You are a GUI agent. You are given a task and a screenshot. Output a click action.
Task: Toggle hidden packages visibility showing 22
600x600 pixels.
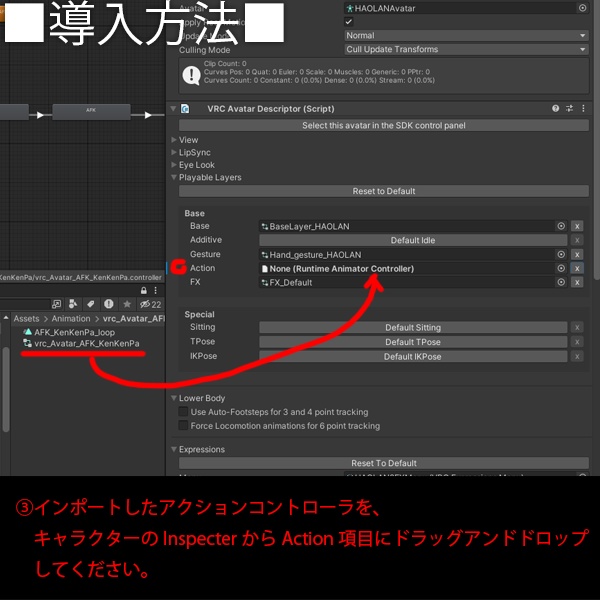click(x=150, y=305)
